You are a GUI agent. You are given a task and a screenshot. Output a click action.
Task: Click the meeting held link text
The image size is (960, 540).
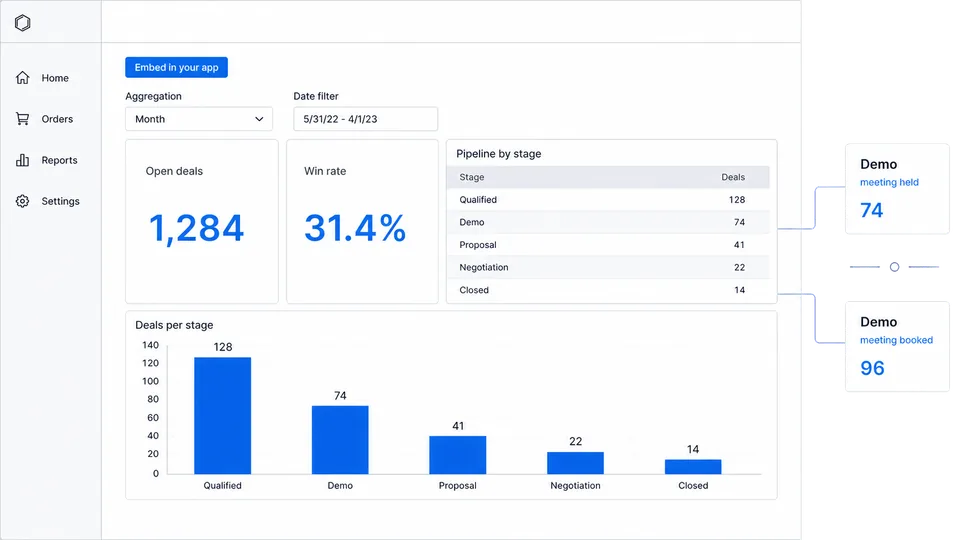click(x=889, y=182)
